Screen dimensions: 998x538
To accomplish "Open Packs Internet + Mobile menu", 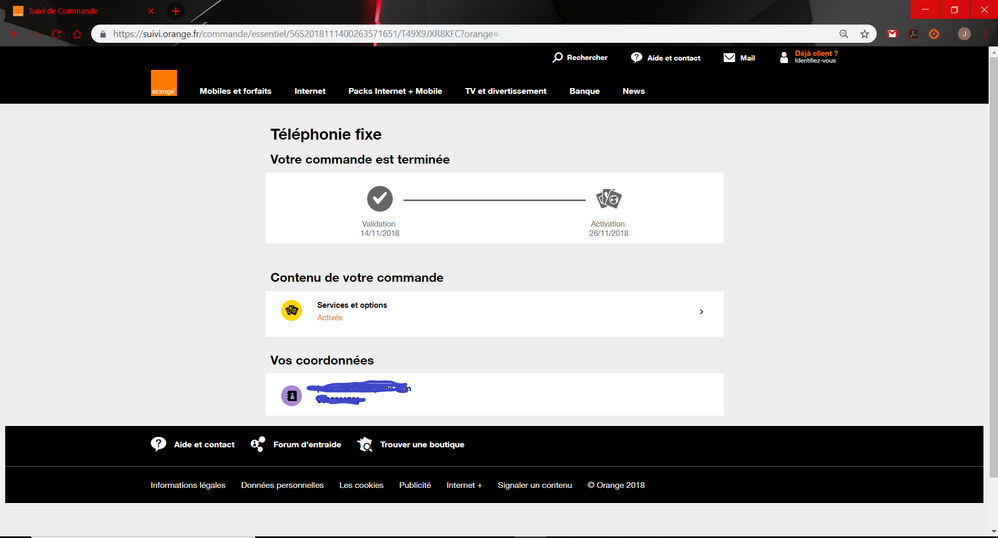I will coord(395,91).
